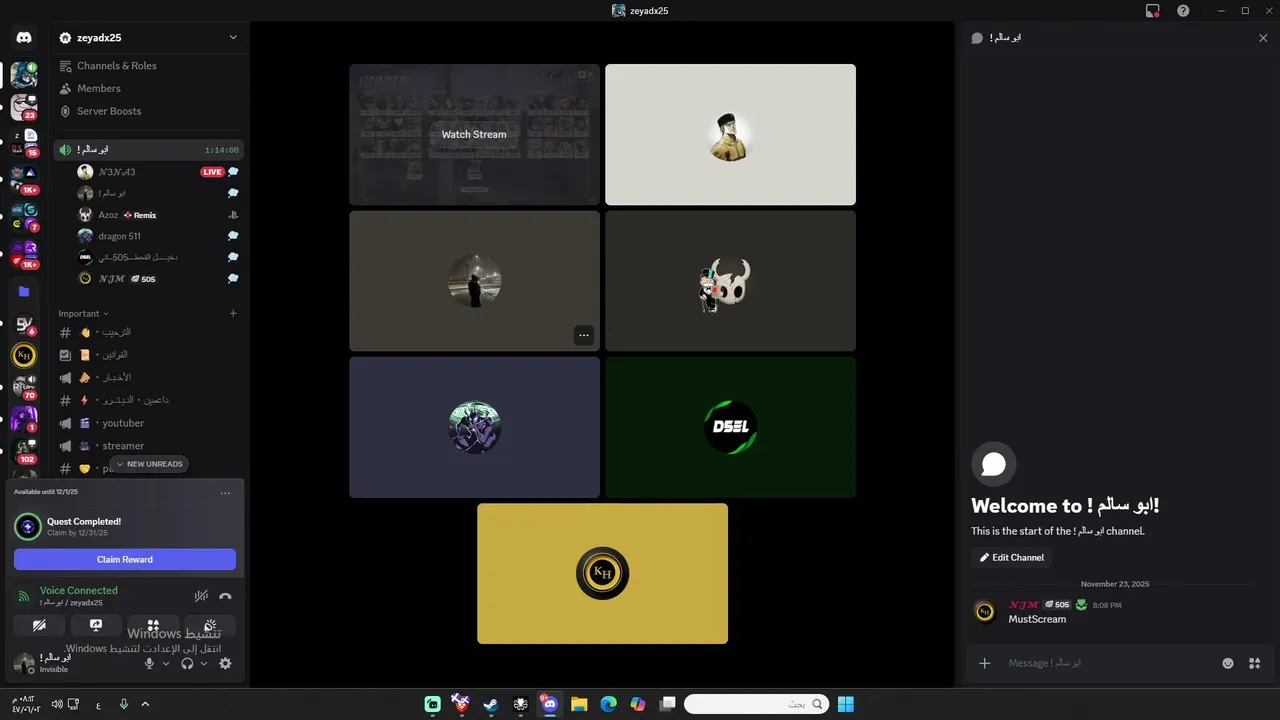The width and height of the screenshot is (1280, 720).
Task: Open taskbar volume control
Action: tap(57, 704)
